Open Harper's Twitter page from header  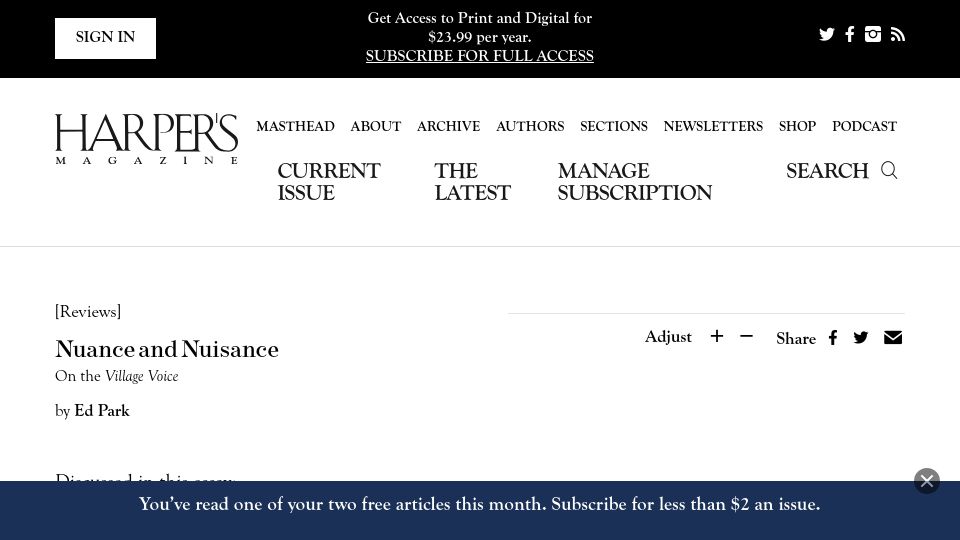coord(827,34)
